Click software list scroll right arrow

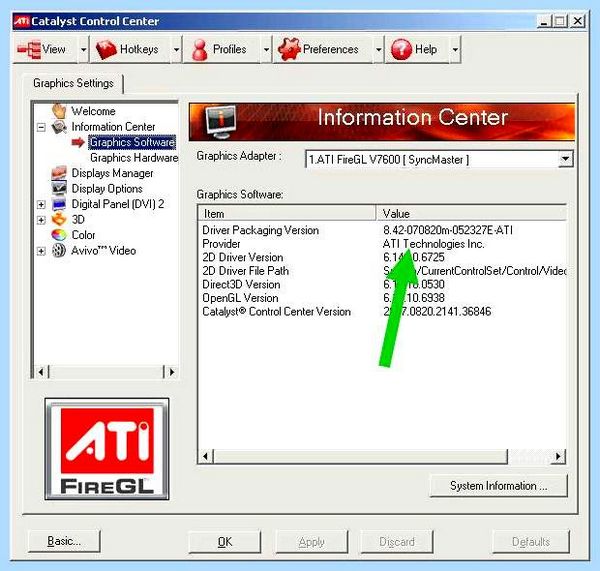[x=558, y=456]
